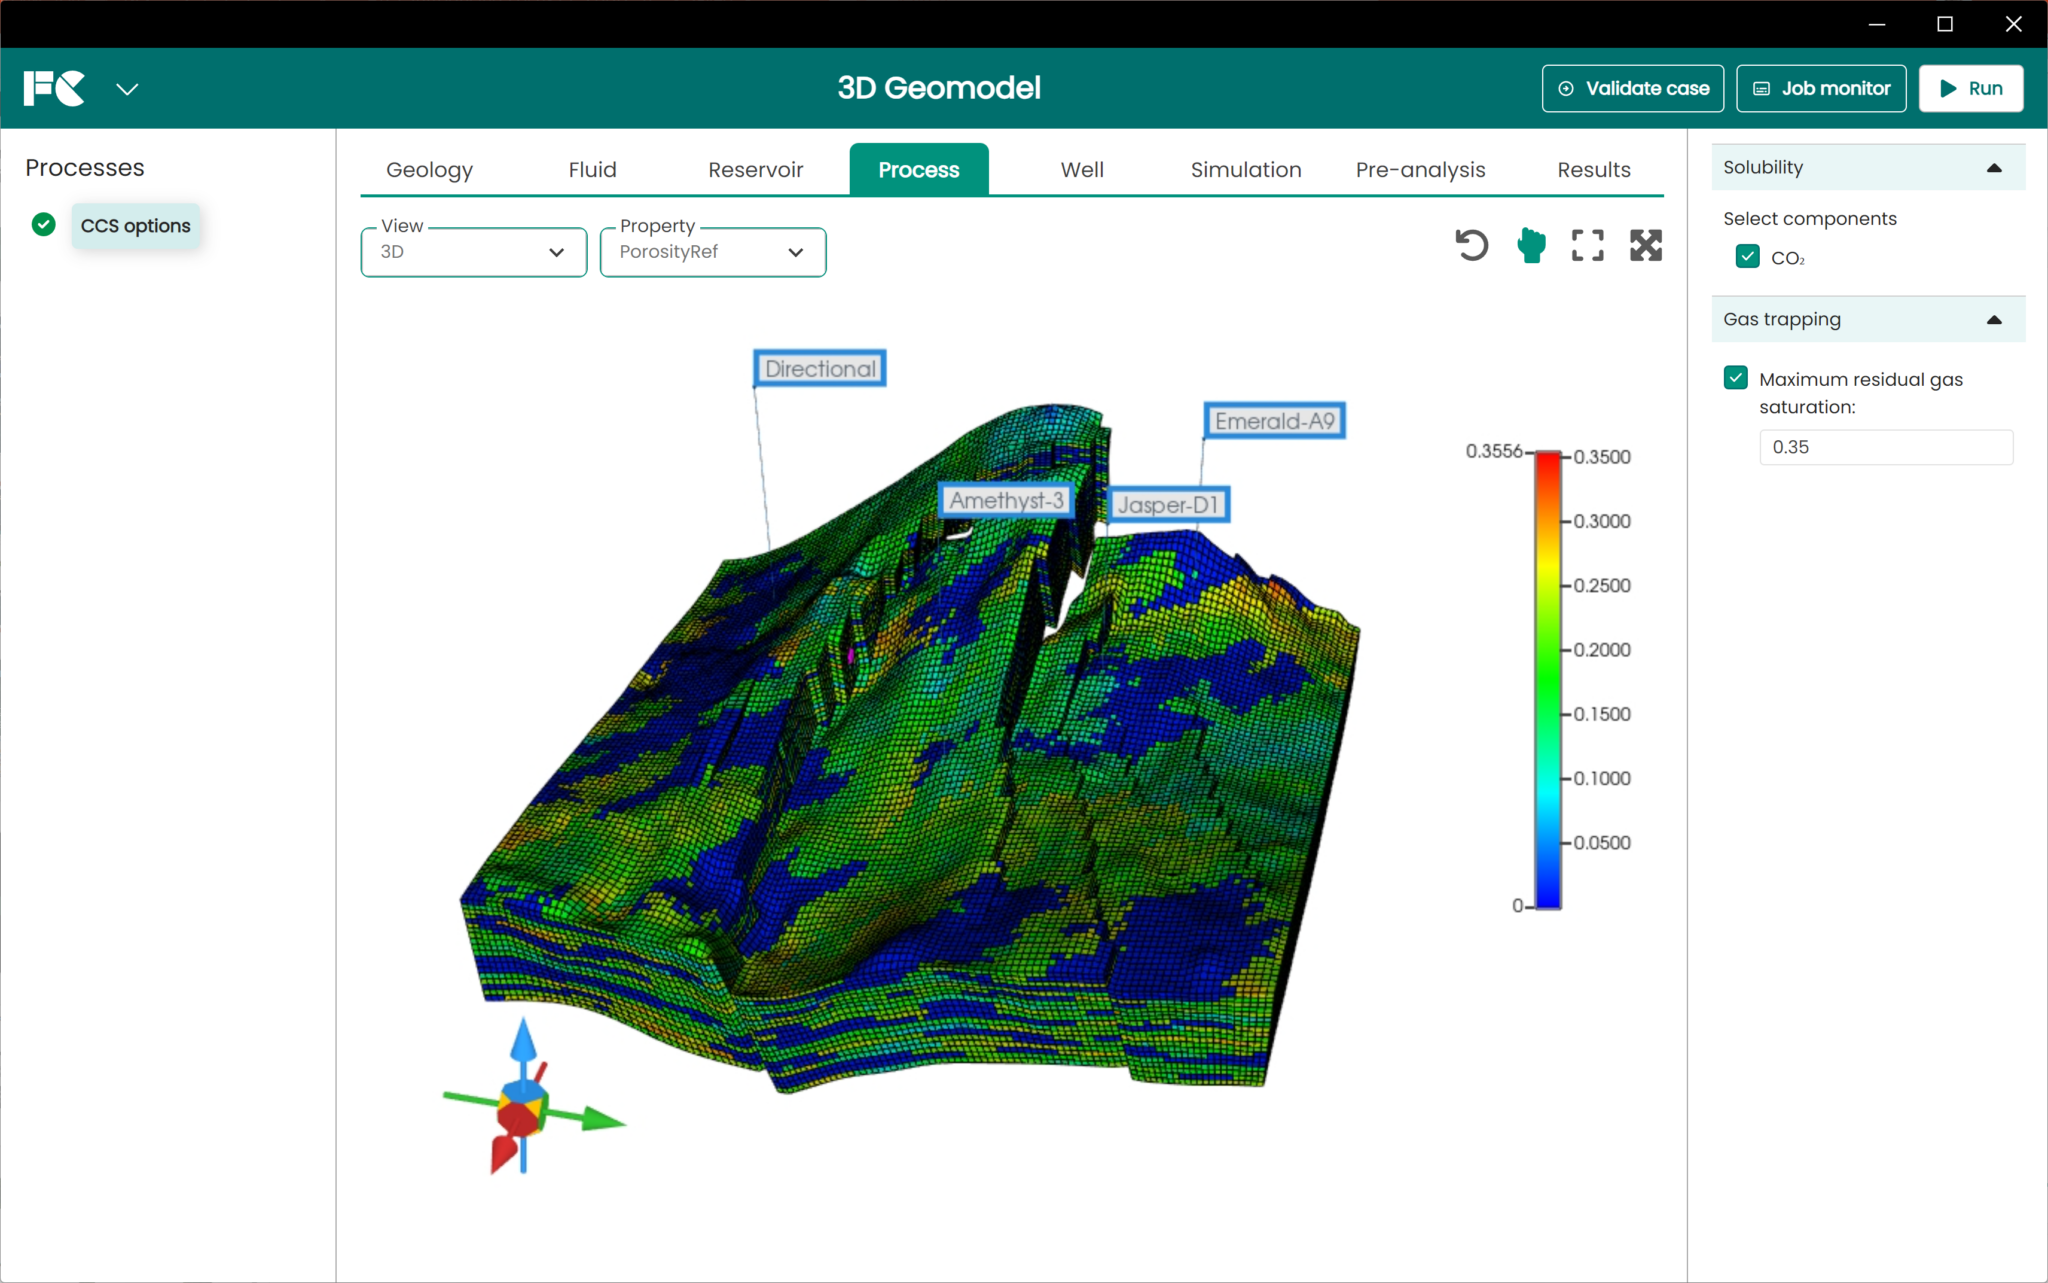Collapse the Solubility section
Viewport: 2048px width, 1283px height.
tap(1993, 168)
